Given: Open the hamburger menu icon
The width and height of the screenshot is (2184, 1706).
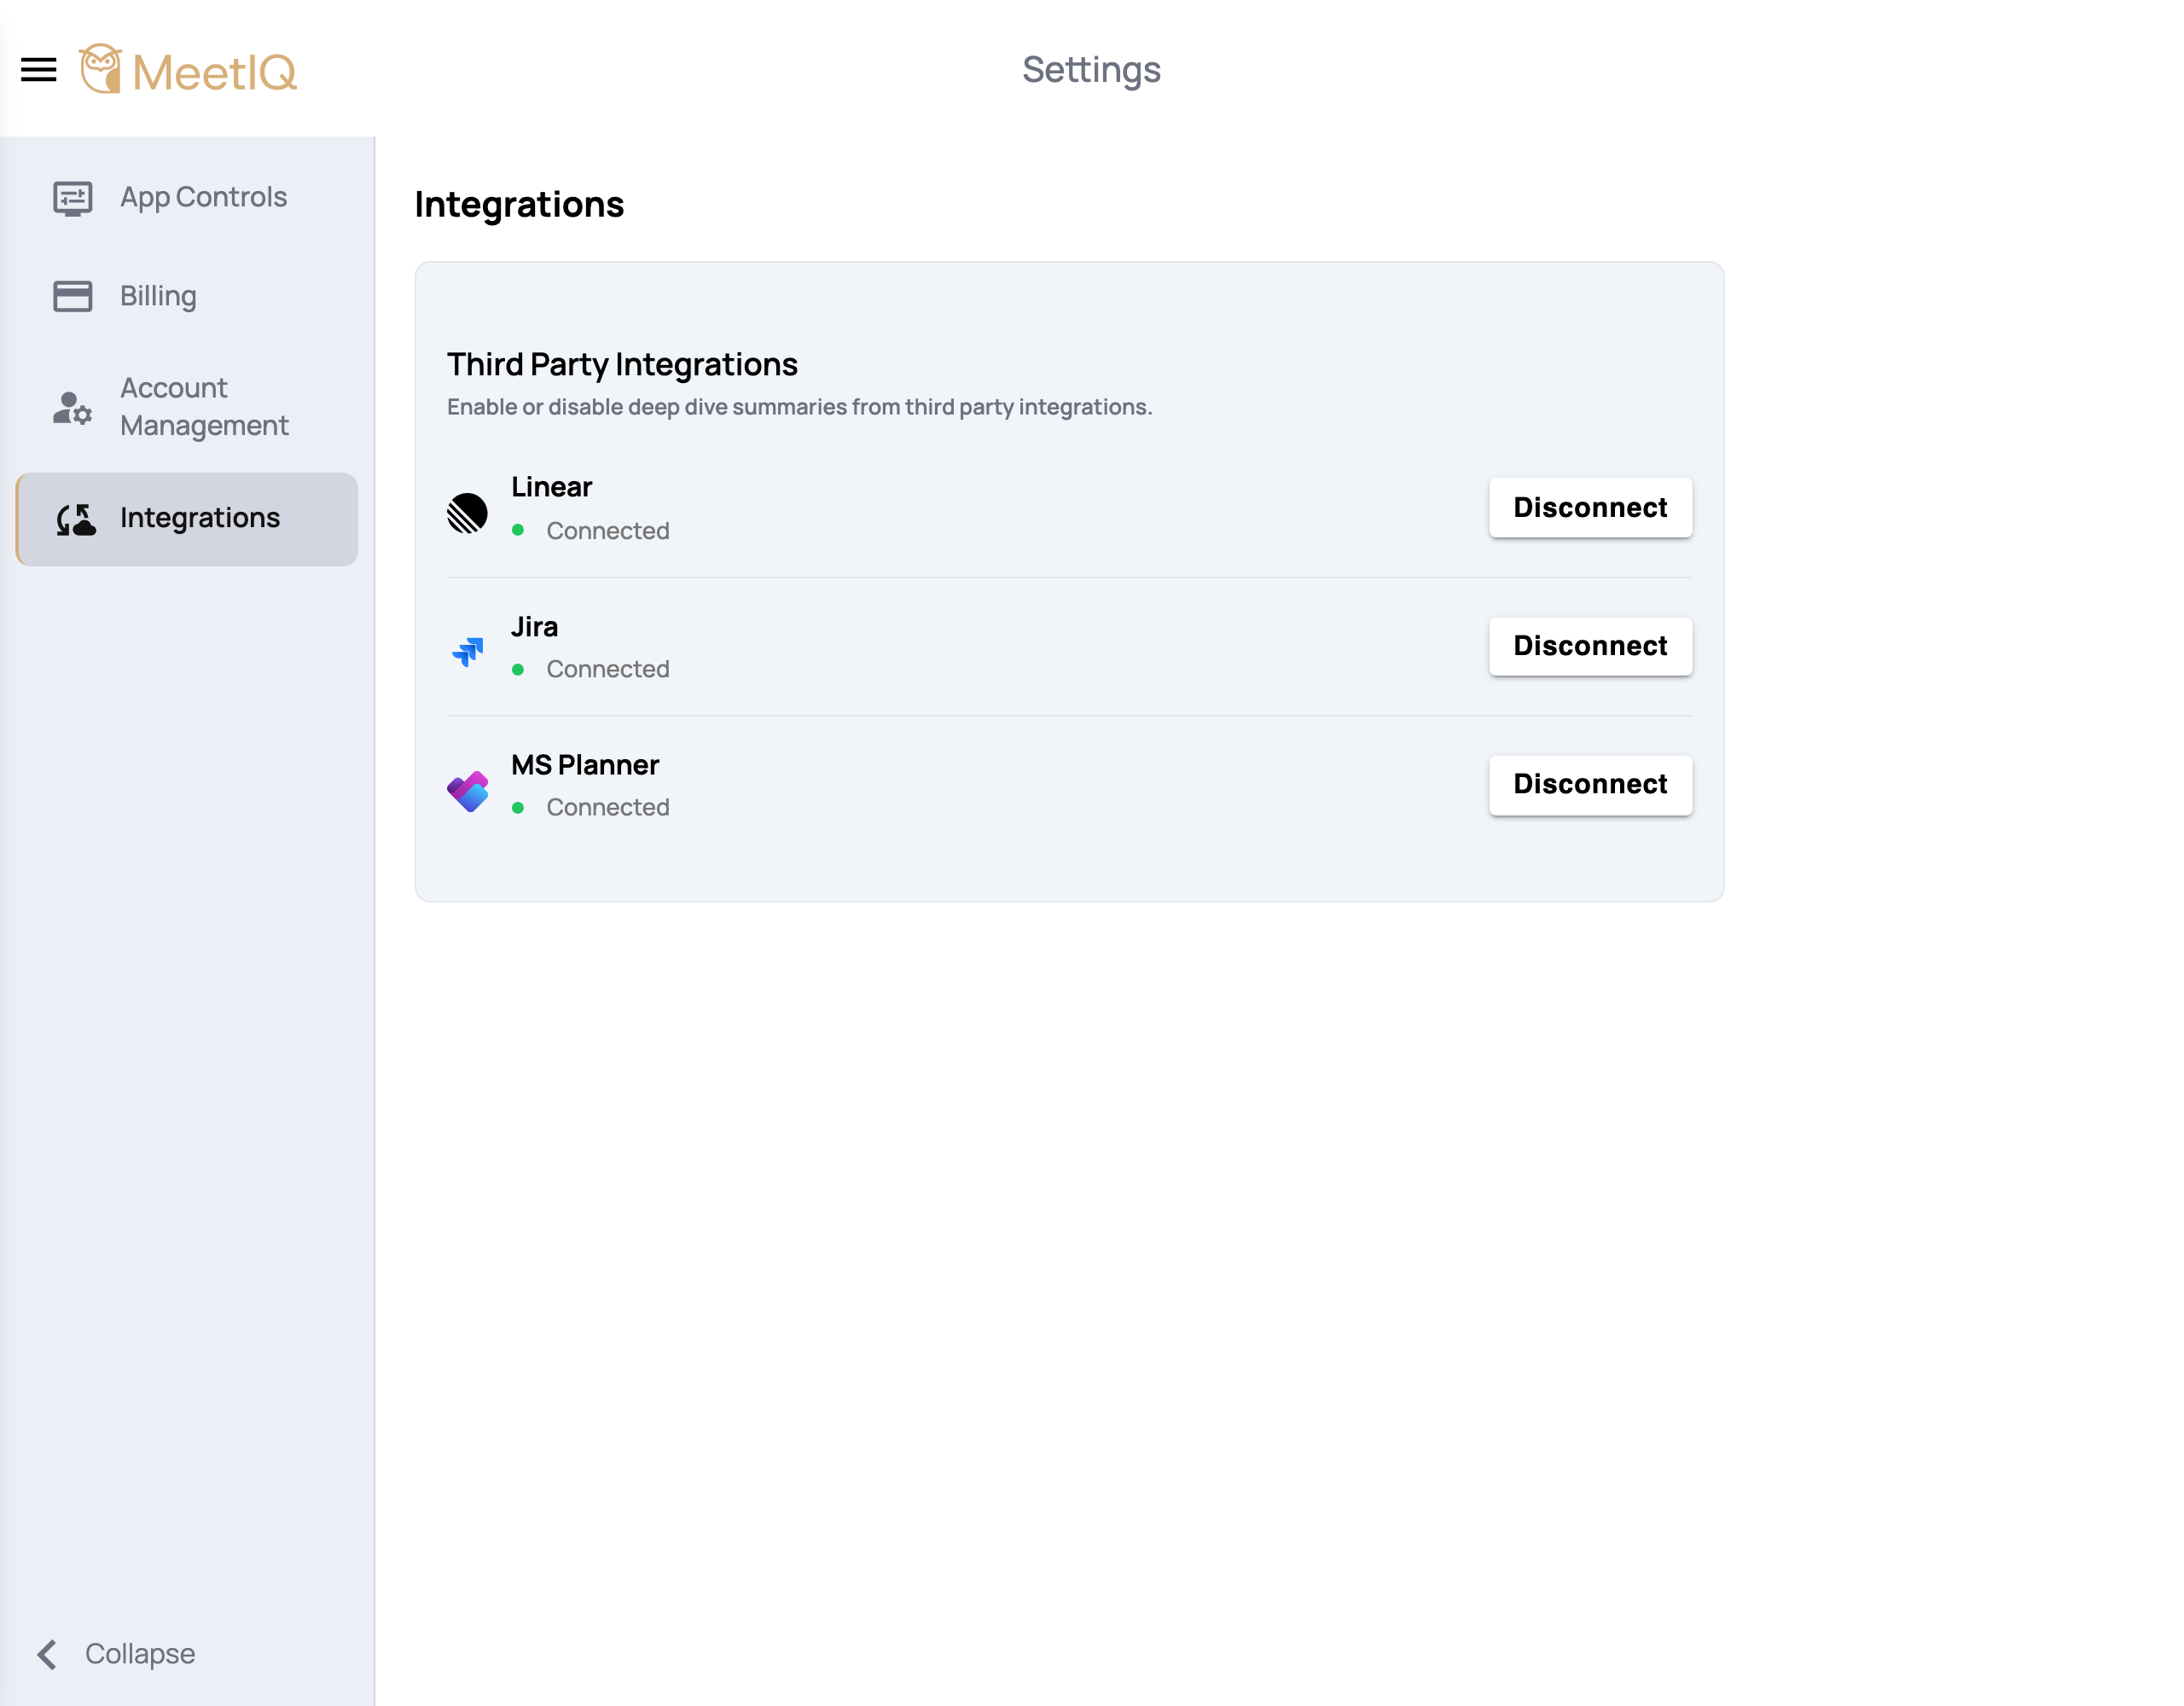Looking at the screenshot, I should pos(39,70).
